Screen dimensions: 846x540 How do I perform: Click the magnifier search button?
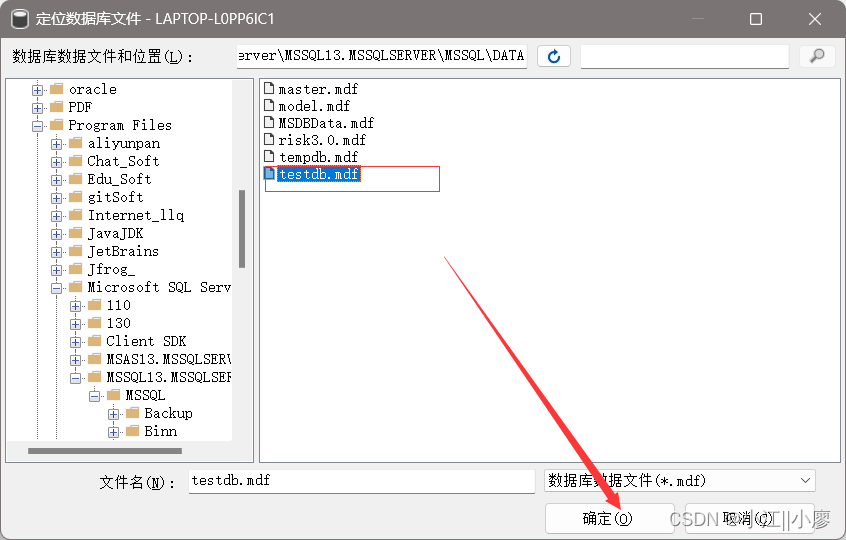[817, 56]
